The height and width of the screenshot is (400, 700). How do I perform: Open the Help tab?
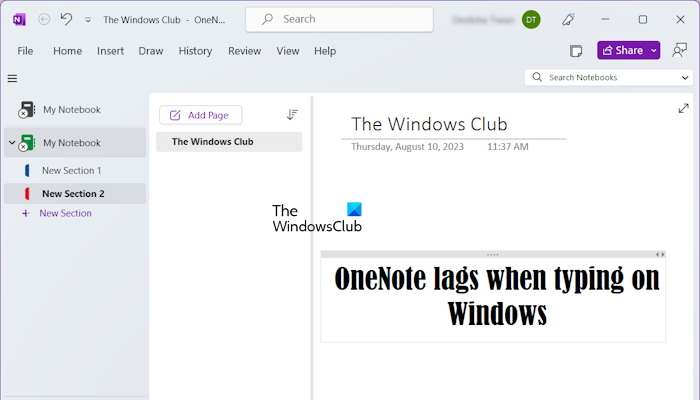click(325, 51)
